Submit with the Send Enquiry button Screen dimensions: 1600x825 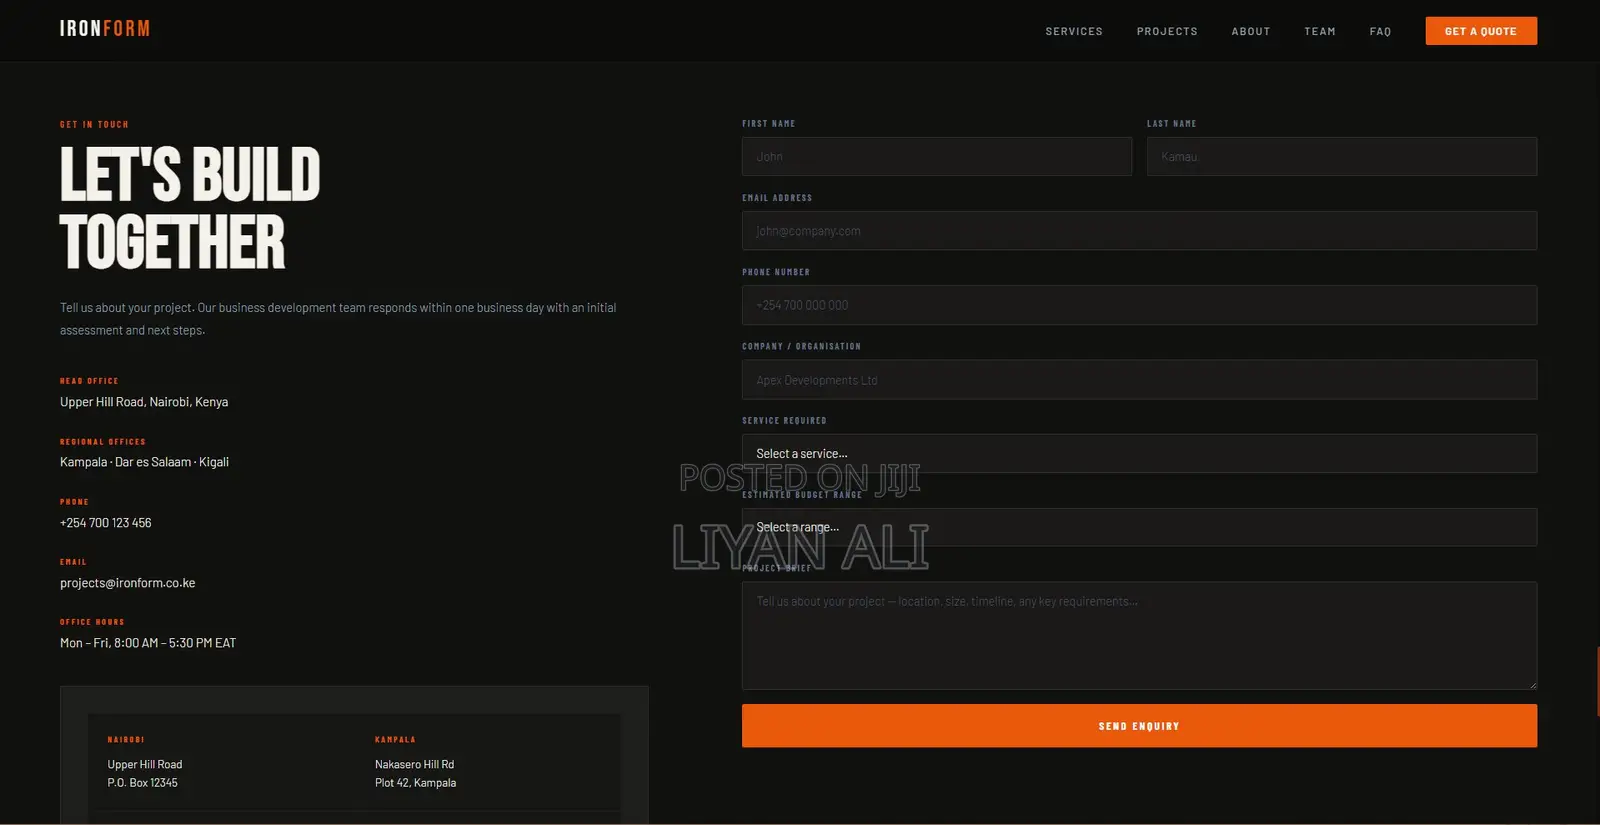click(1139, 726)
